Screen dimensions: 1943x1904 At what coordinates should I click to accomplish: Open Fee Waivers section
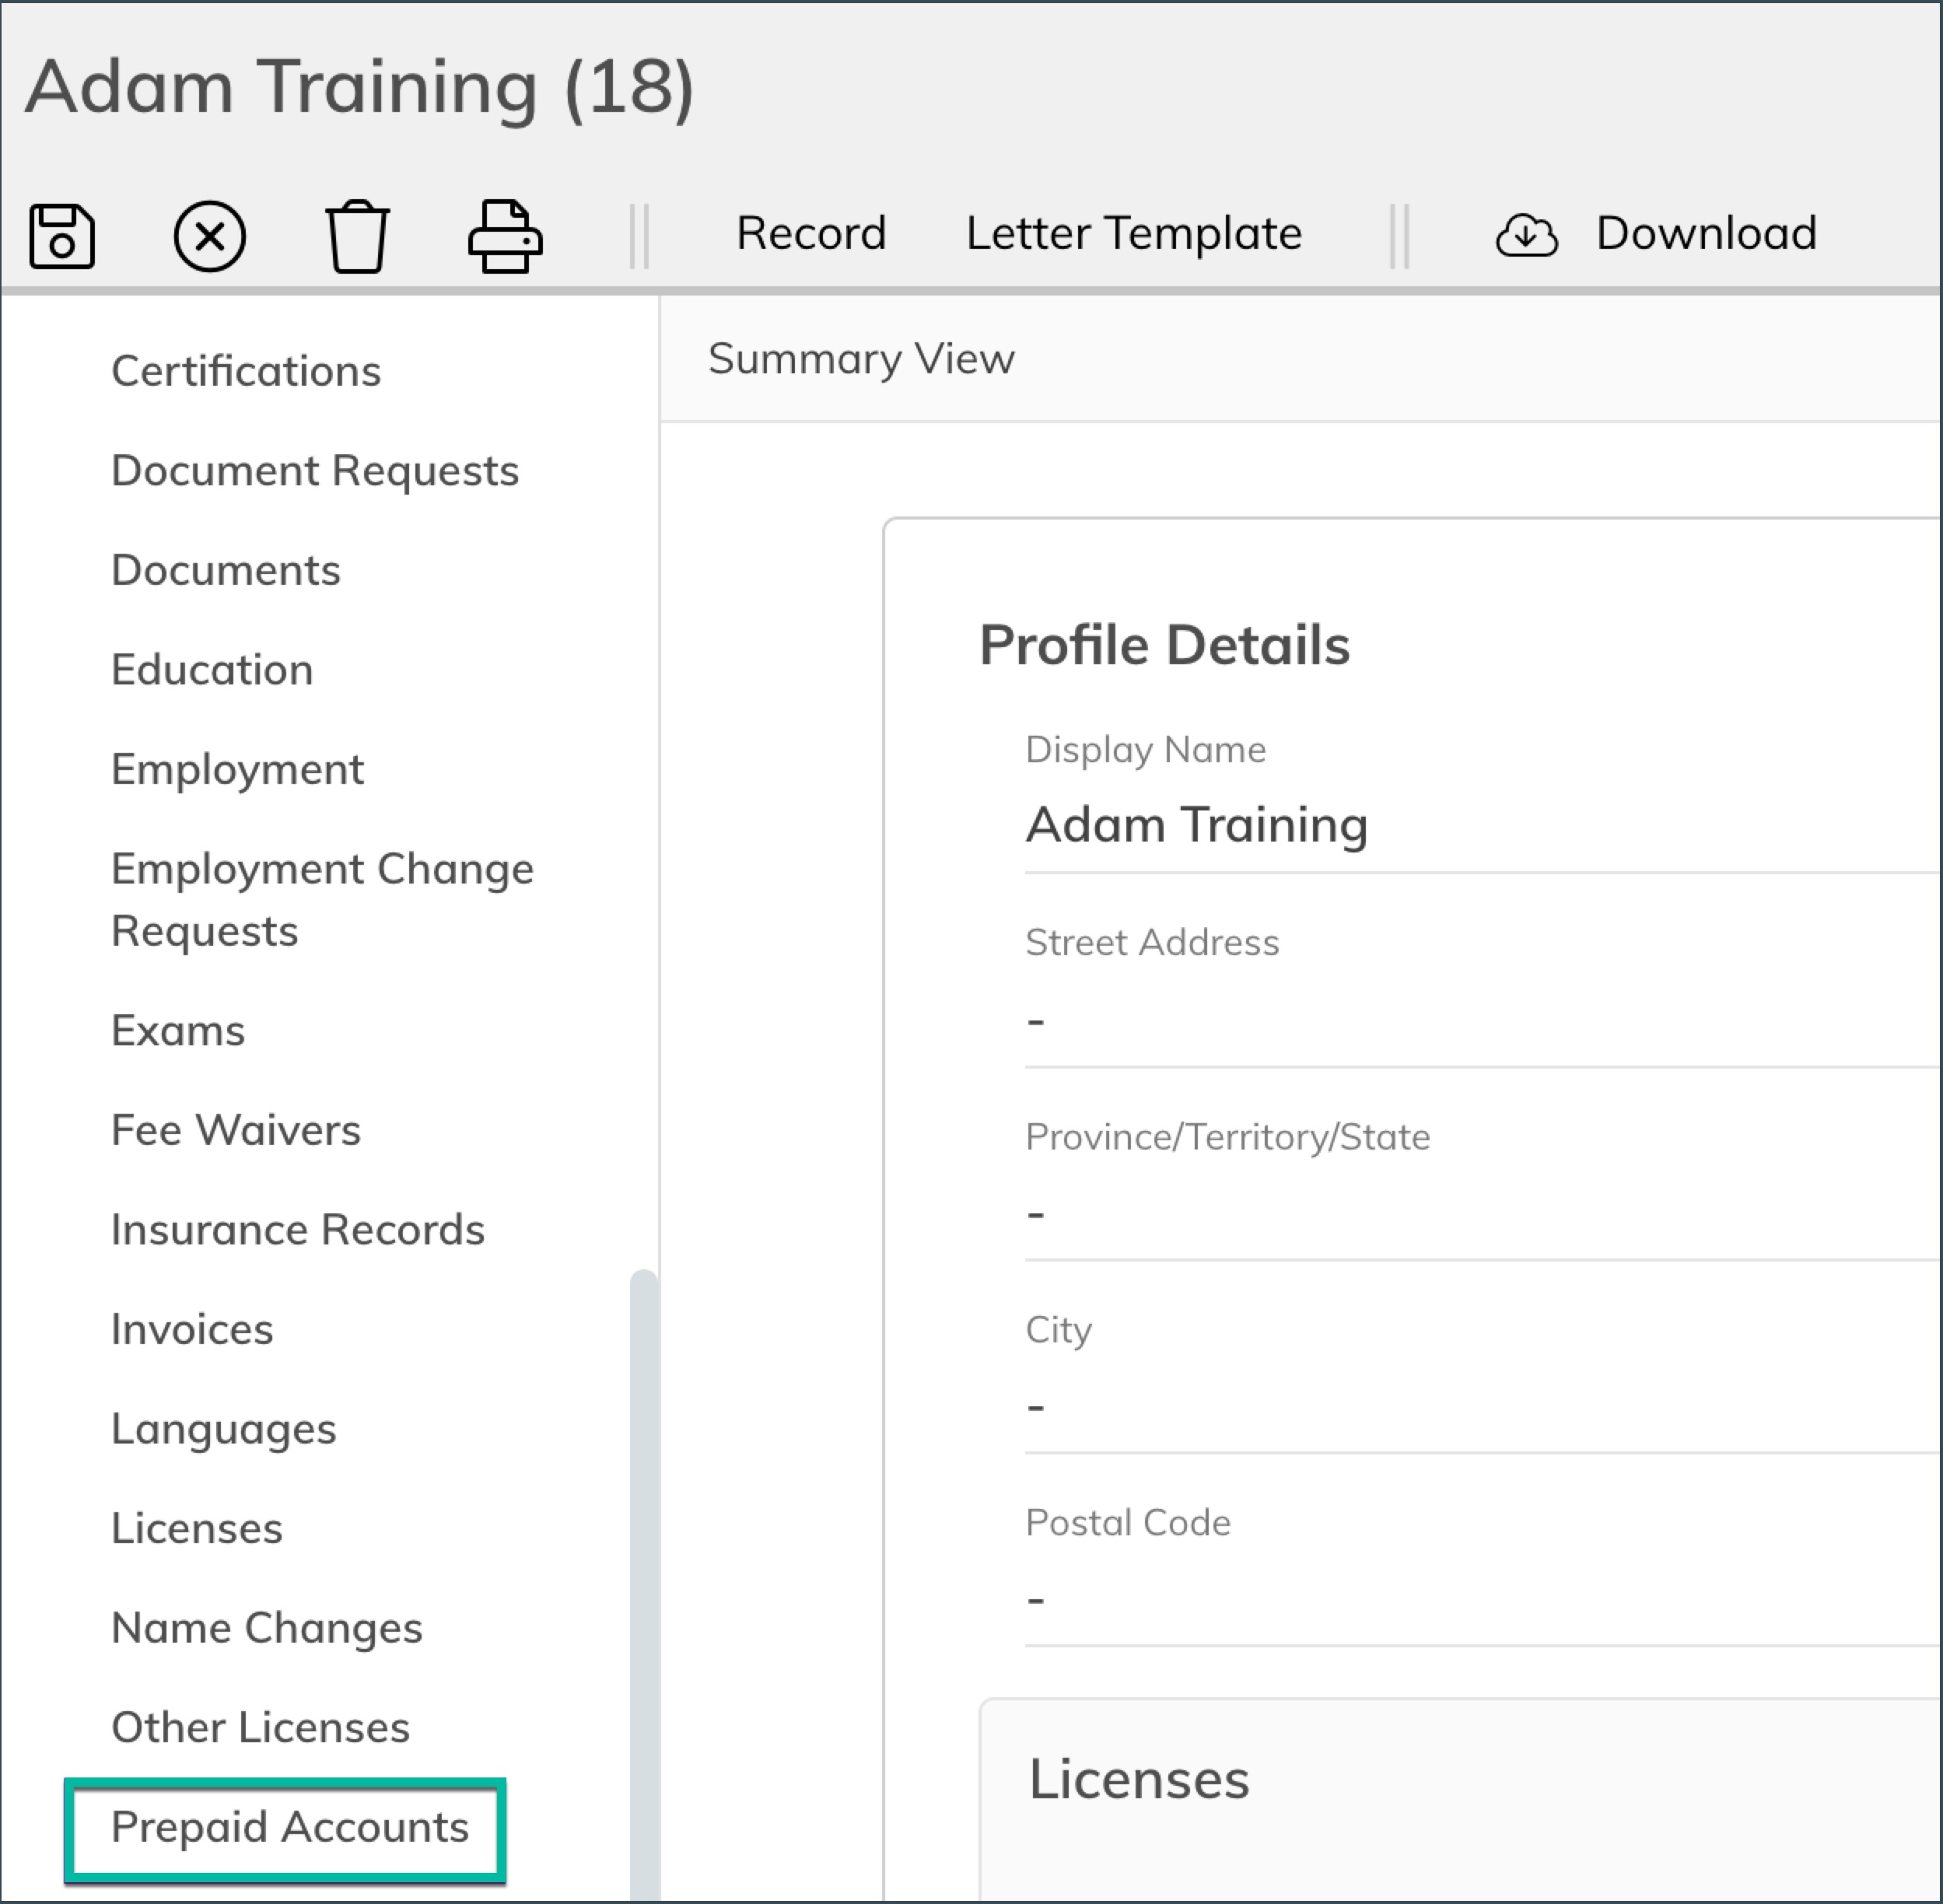[x=236, y=1131]
